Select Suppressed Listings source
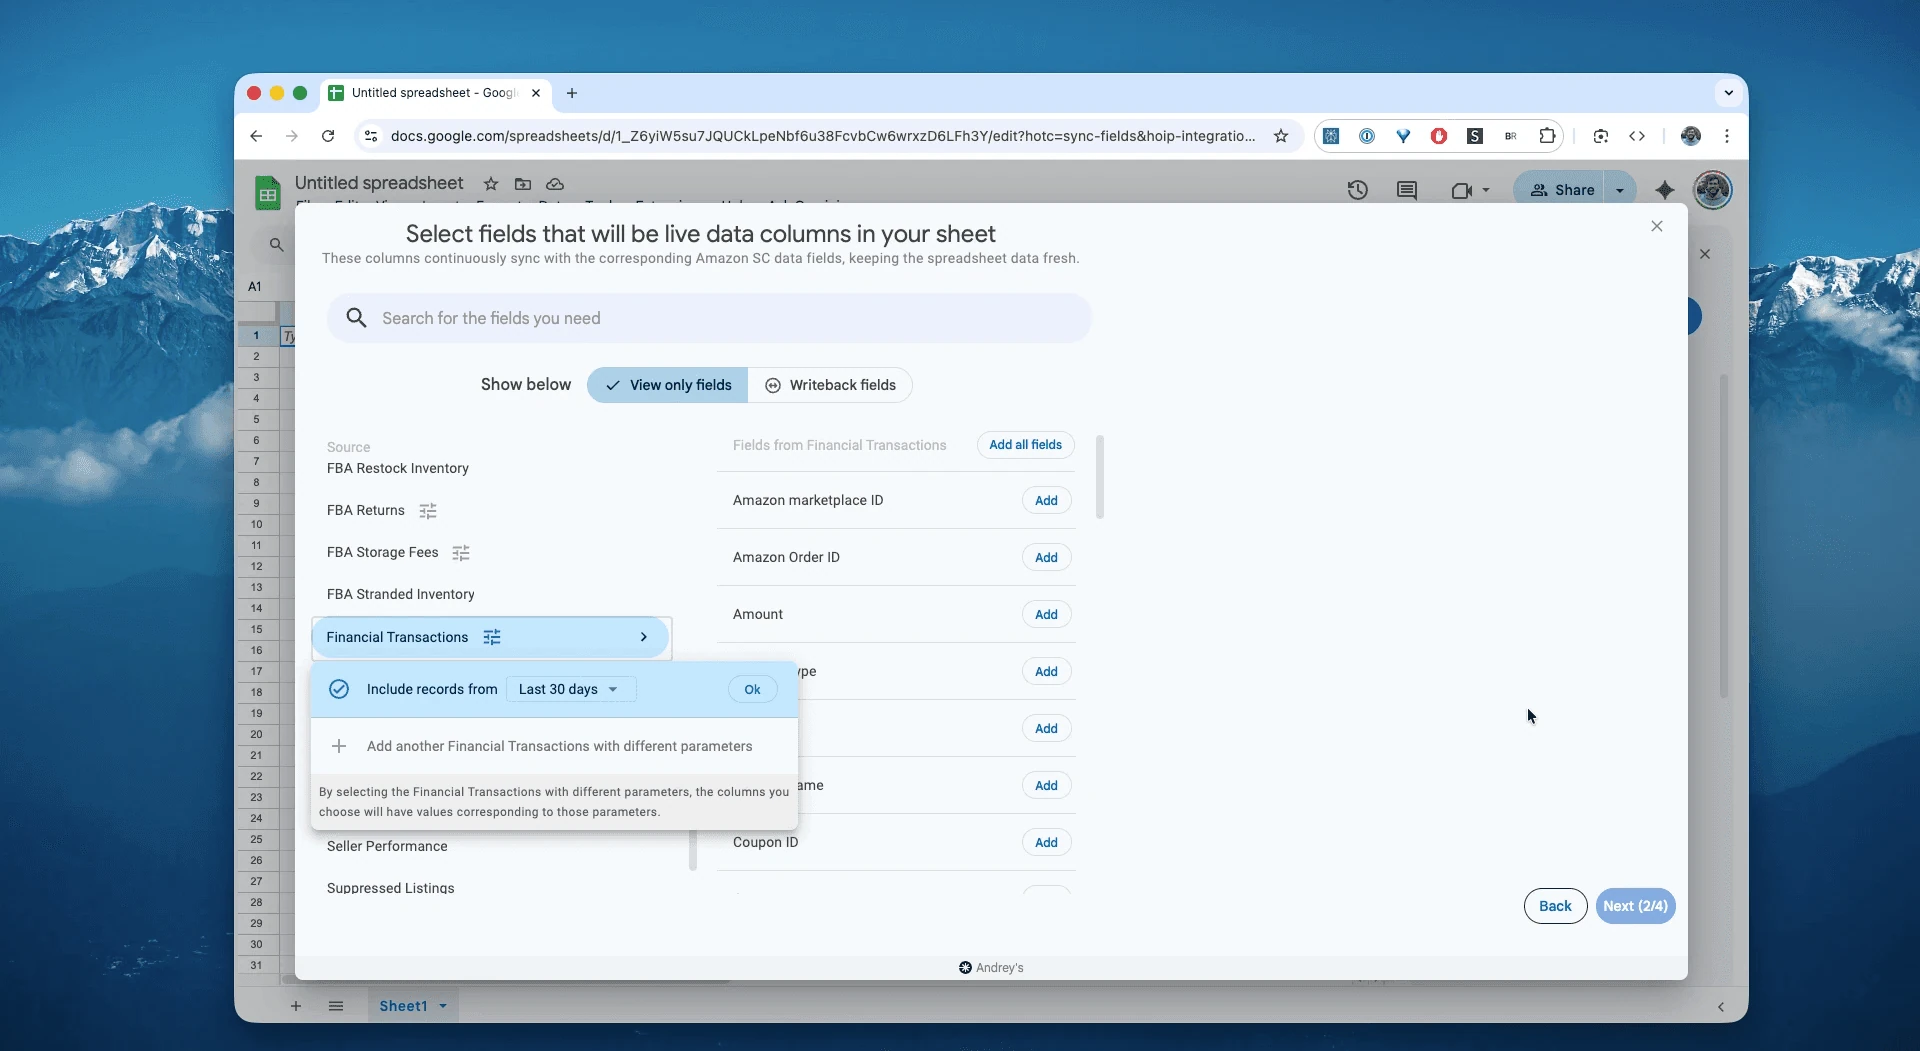This screenshot has height=1051, width=1920. (x=391, y=888)
